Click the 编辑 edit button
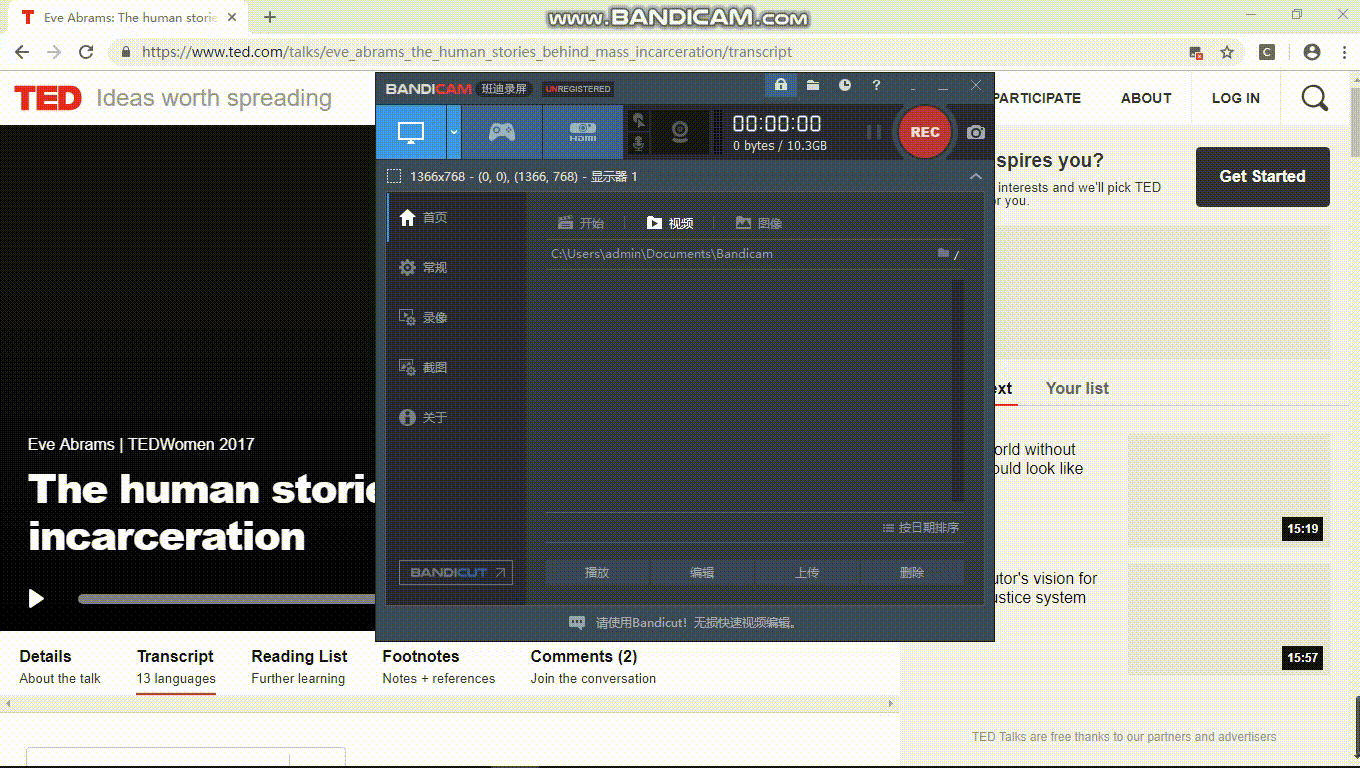The image size is (1360, 768). coord(702,573)
